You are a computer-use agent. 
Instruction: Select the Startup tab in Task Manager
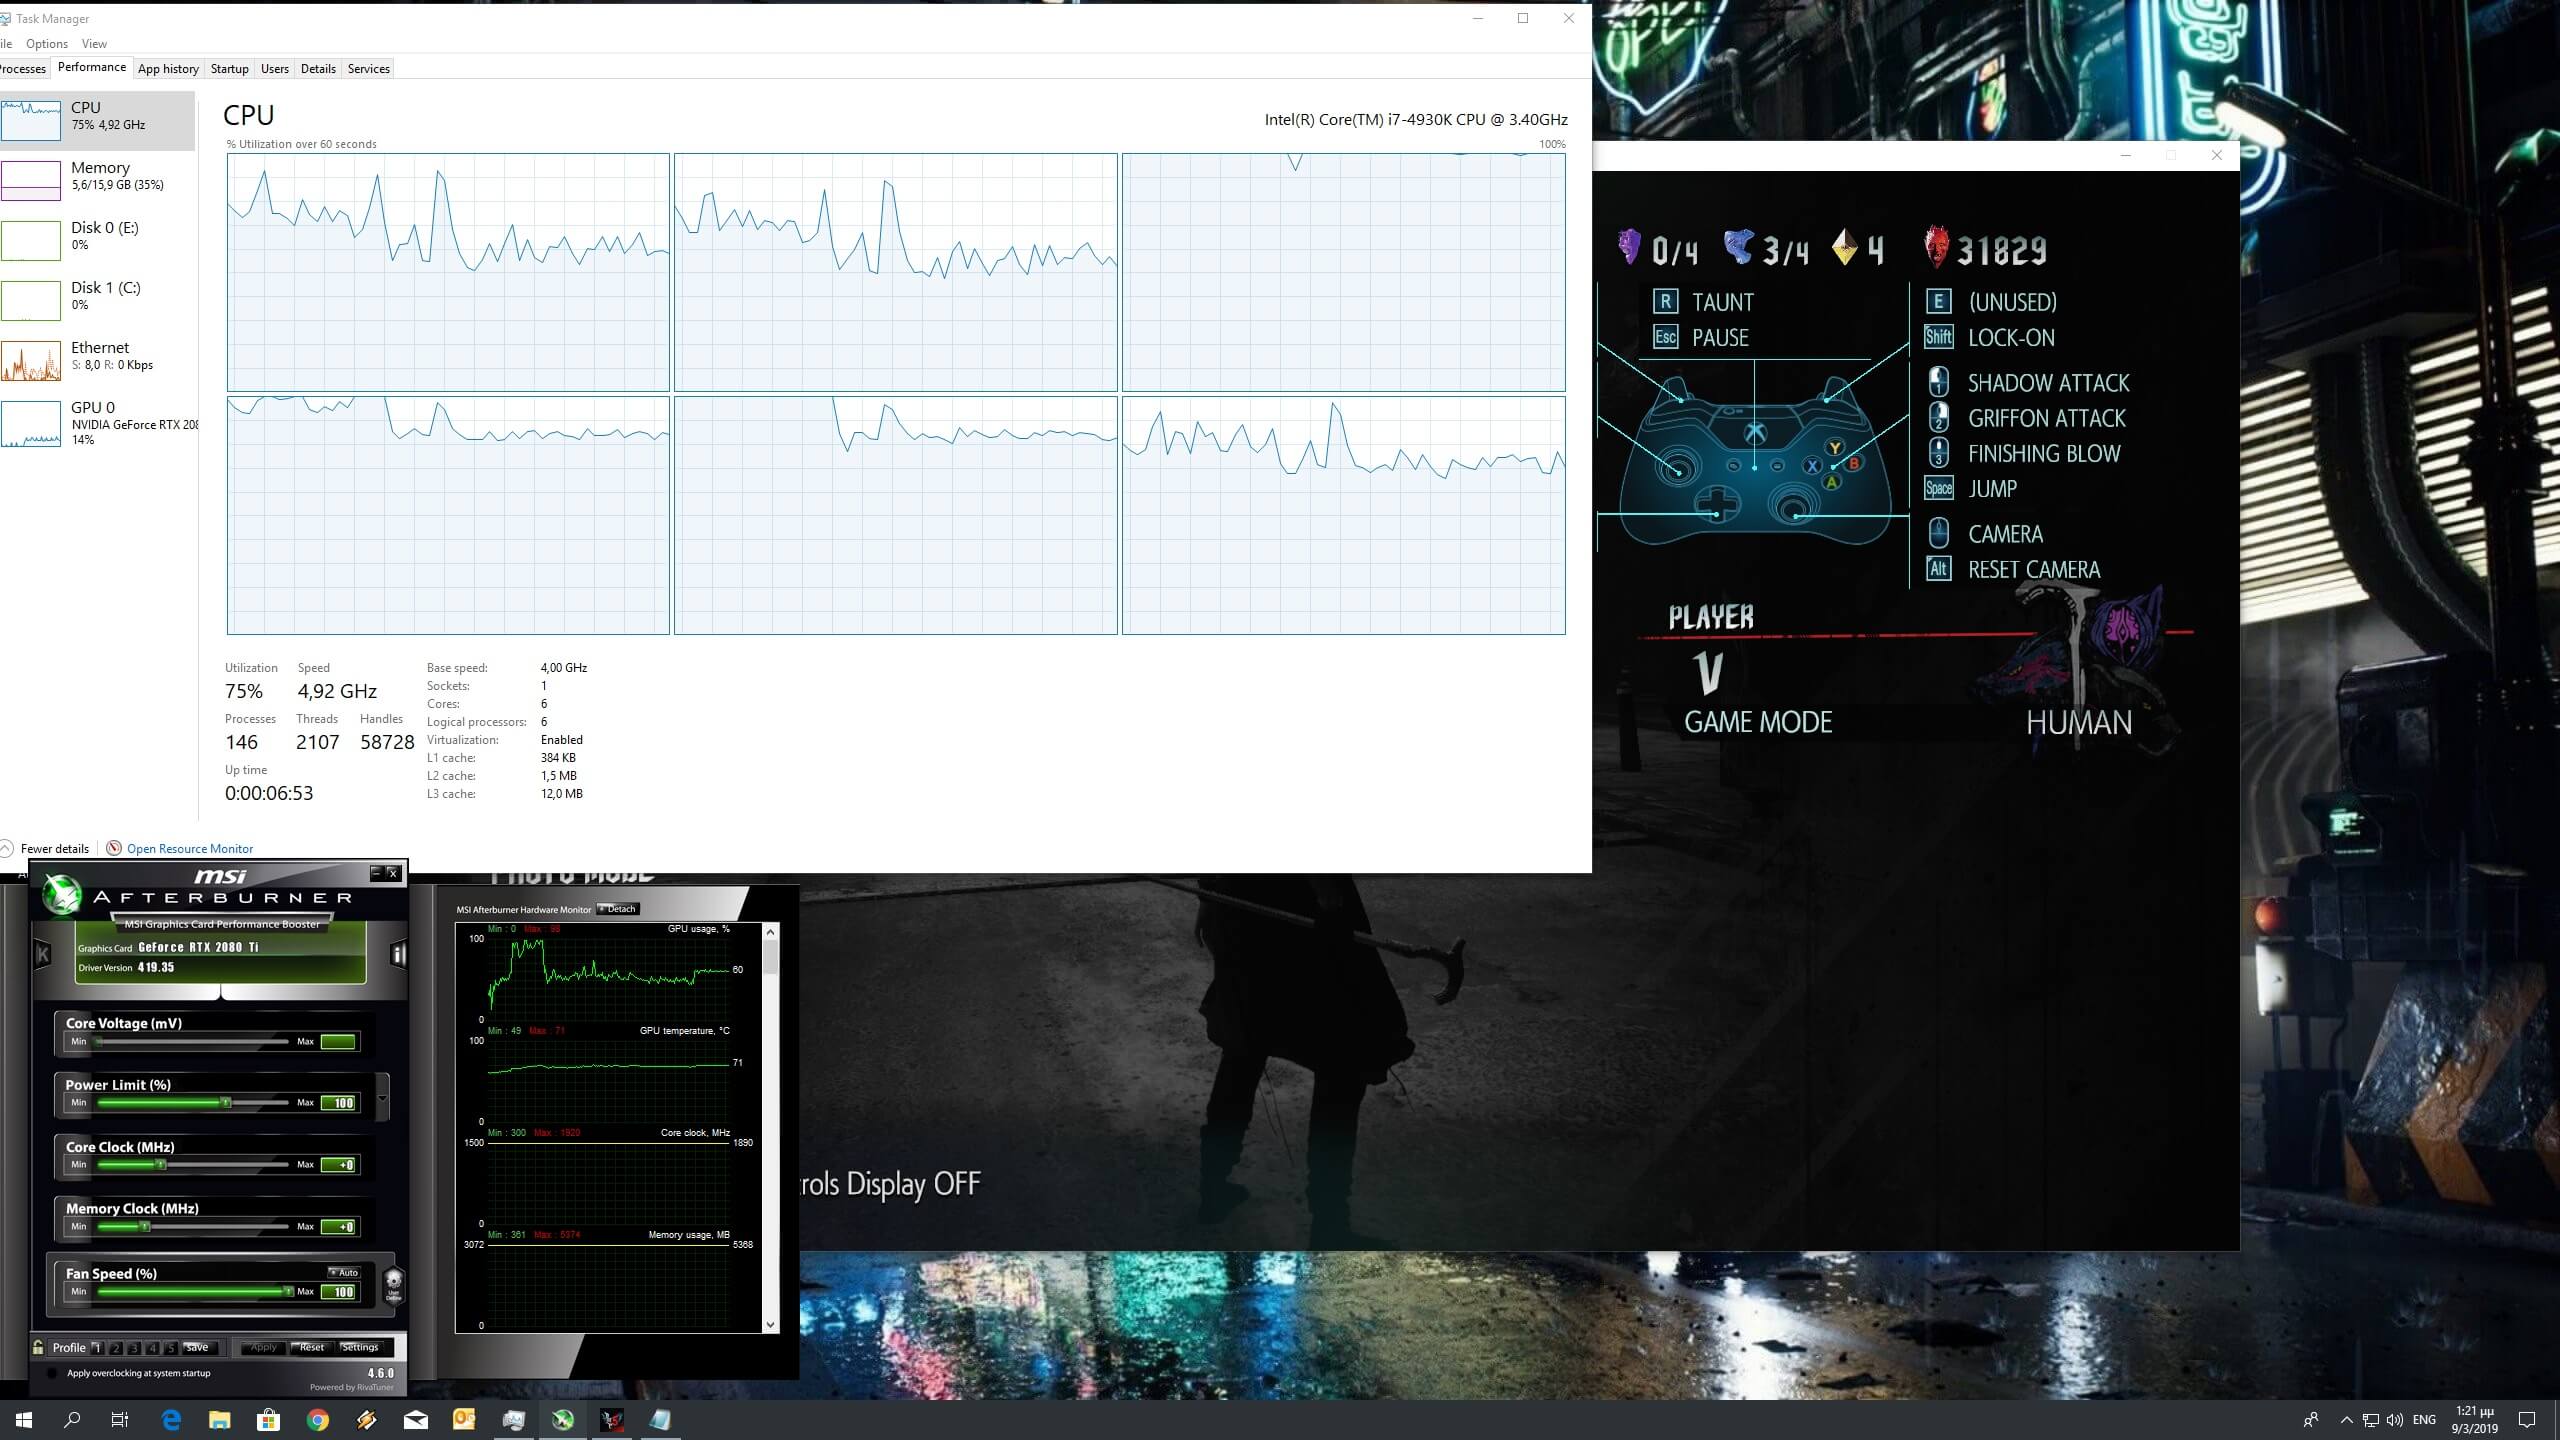(229, 69)
